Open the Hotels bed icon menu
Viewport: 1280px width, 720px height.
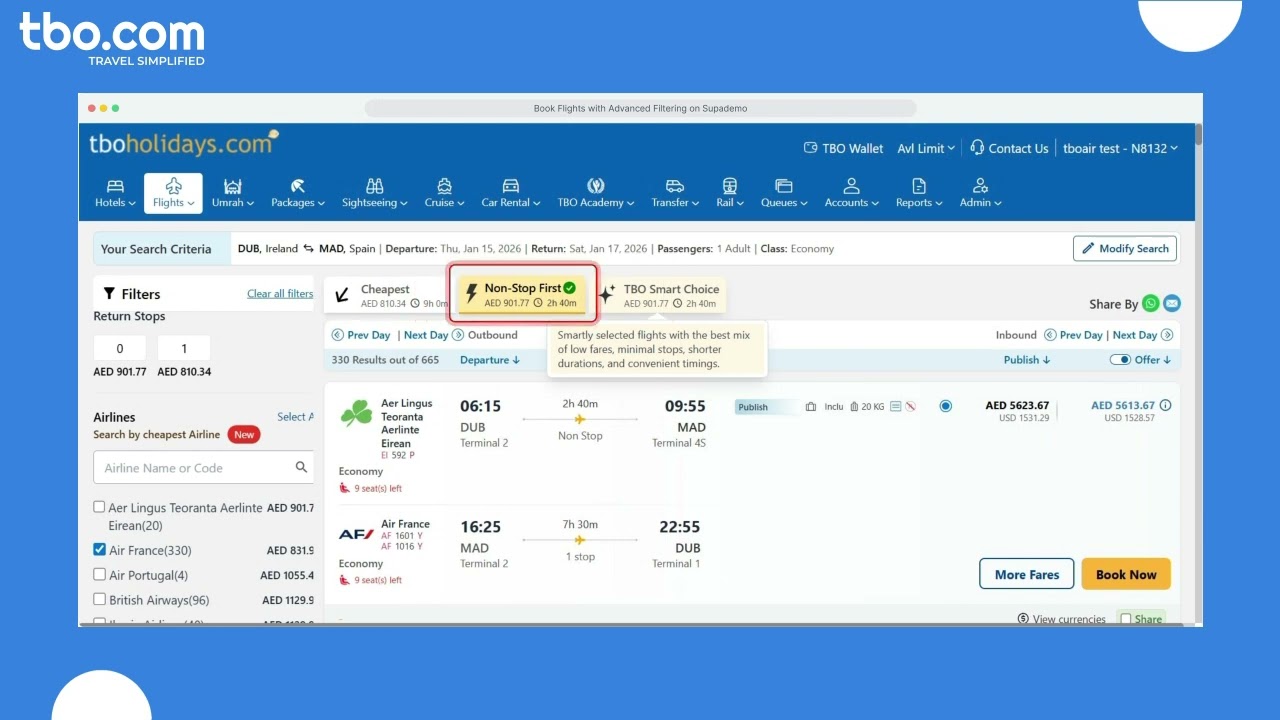(115, 193)
